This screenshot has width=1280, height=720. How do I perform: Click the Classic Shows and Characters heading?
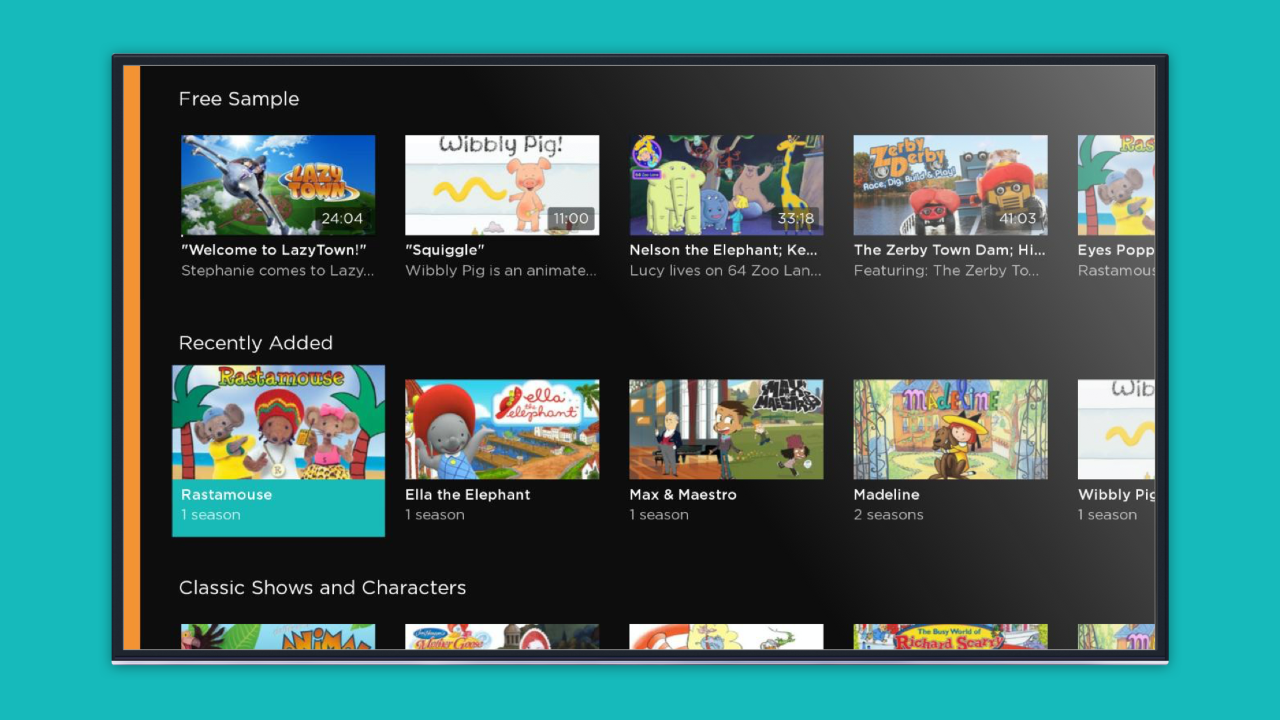click(322, 588)
